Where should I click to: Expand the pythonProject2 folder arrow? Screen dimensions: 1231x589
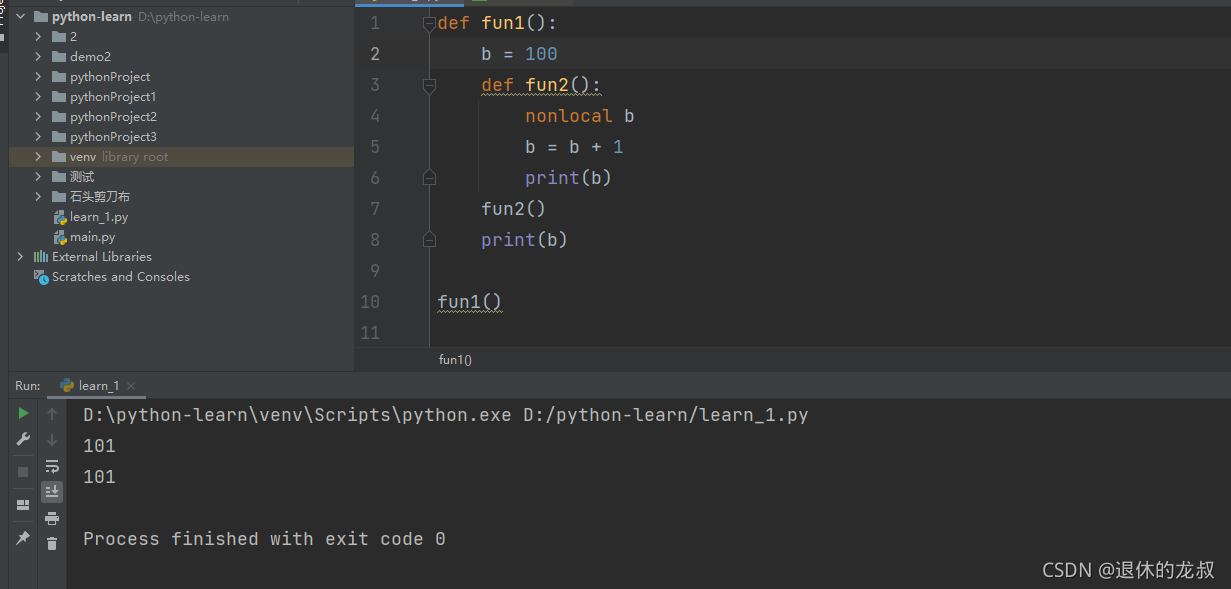(x=38, y=116)
